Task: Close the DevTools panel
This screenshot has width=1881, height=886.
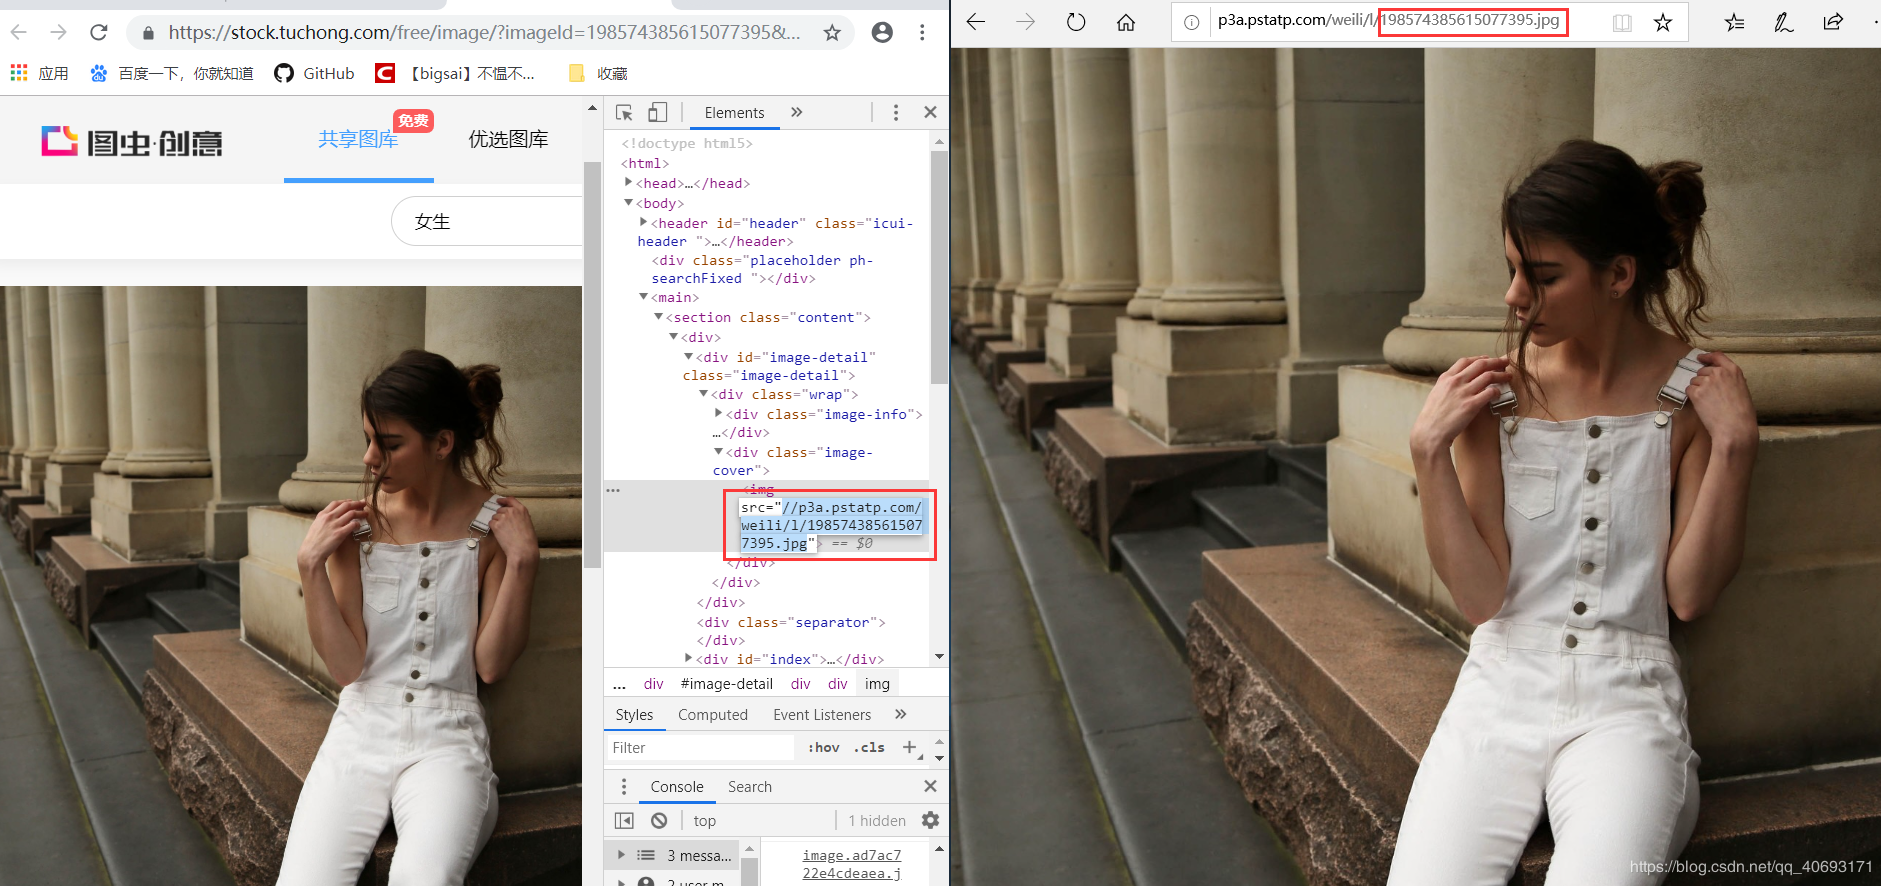Action: click(x=930, y=112)
